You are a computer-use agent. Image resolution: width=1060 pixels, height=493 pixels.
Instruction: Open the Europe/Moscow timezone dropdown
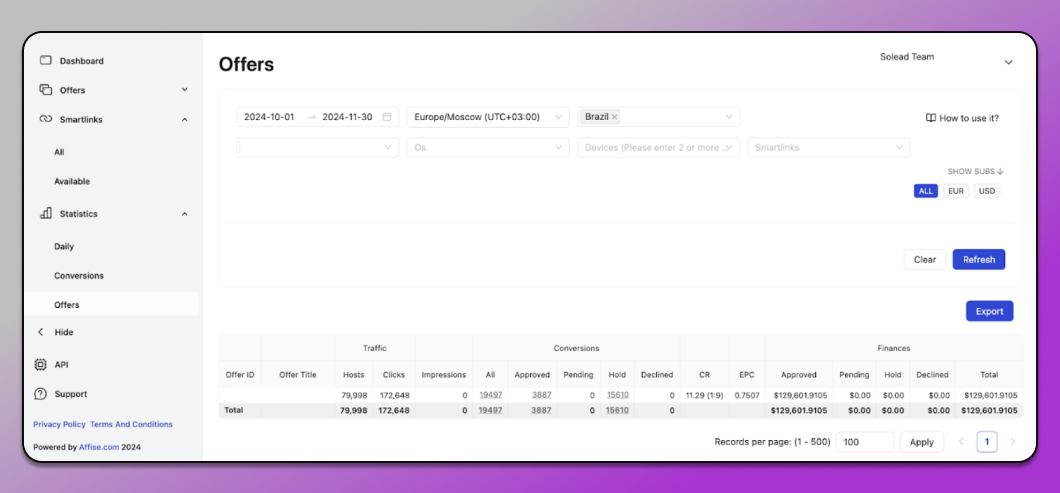(487, 117)
